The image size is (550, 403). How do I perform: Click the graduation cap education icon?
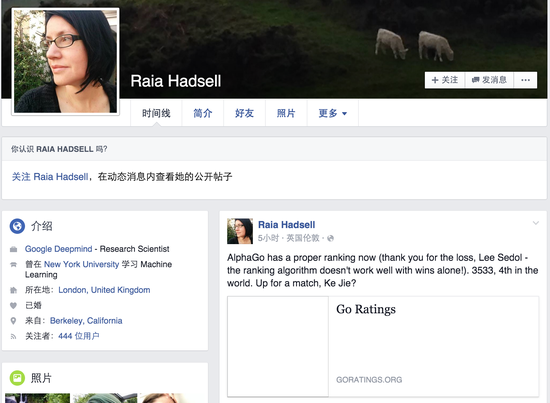pos(13,264)
